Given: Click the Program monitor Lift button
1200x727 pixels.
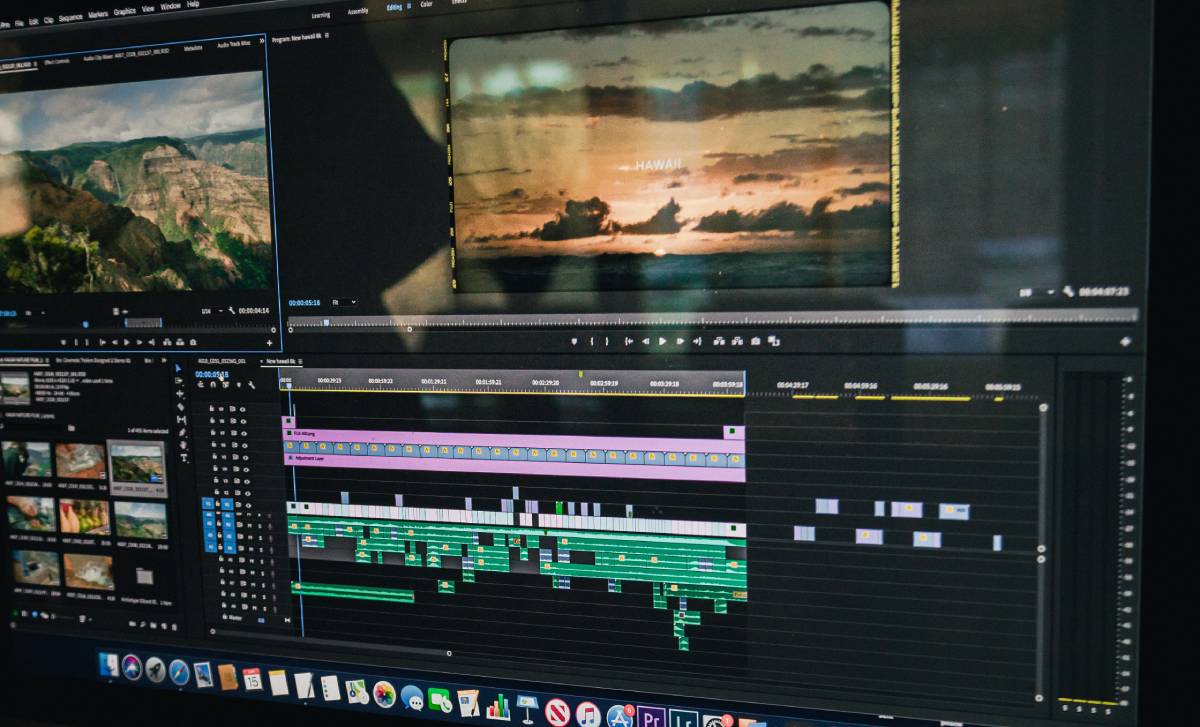Looking at the screenshot, I should [719, 341].
